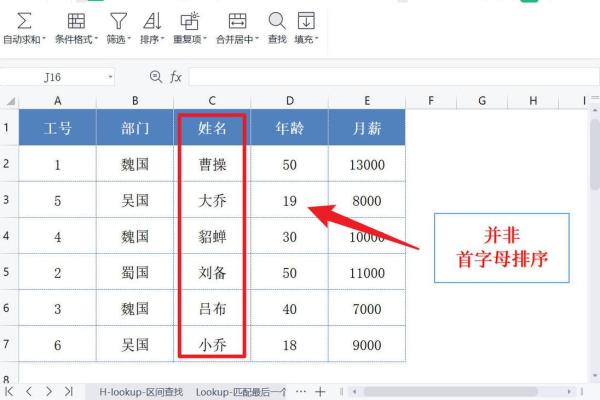Select cell containing 刘备
Image resolution: width=600 pixels, height=400 pixels.
coord(212,272)
